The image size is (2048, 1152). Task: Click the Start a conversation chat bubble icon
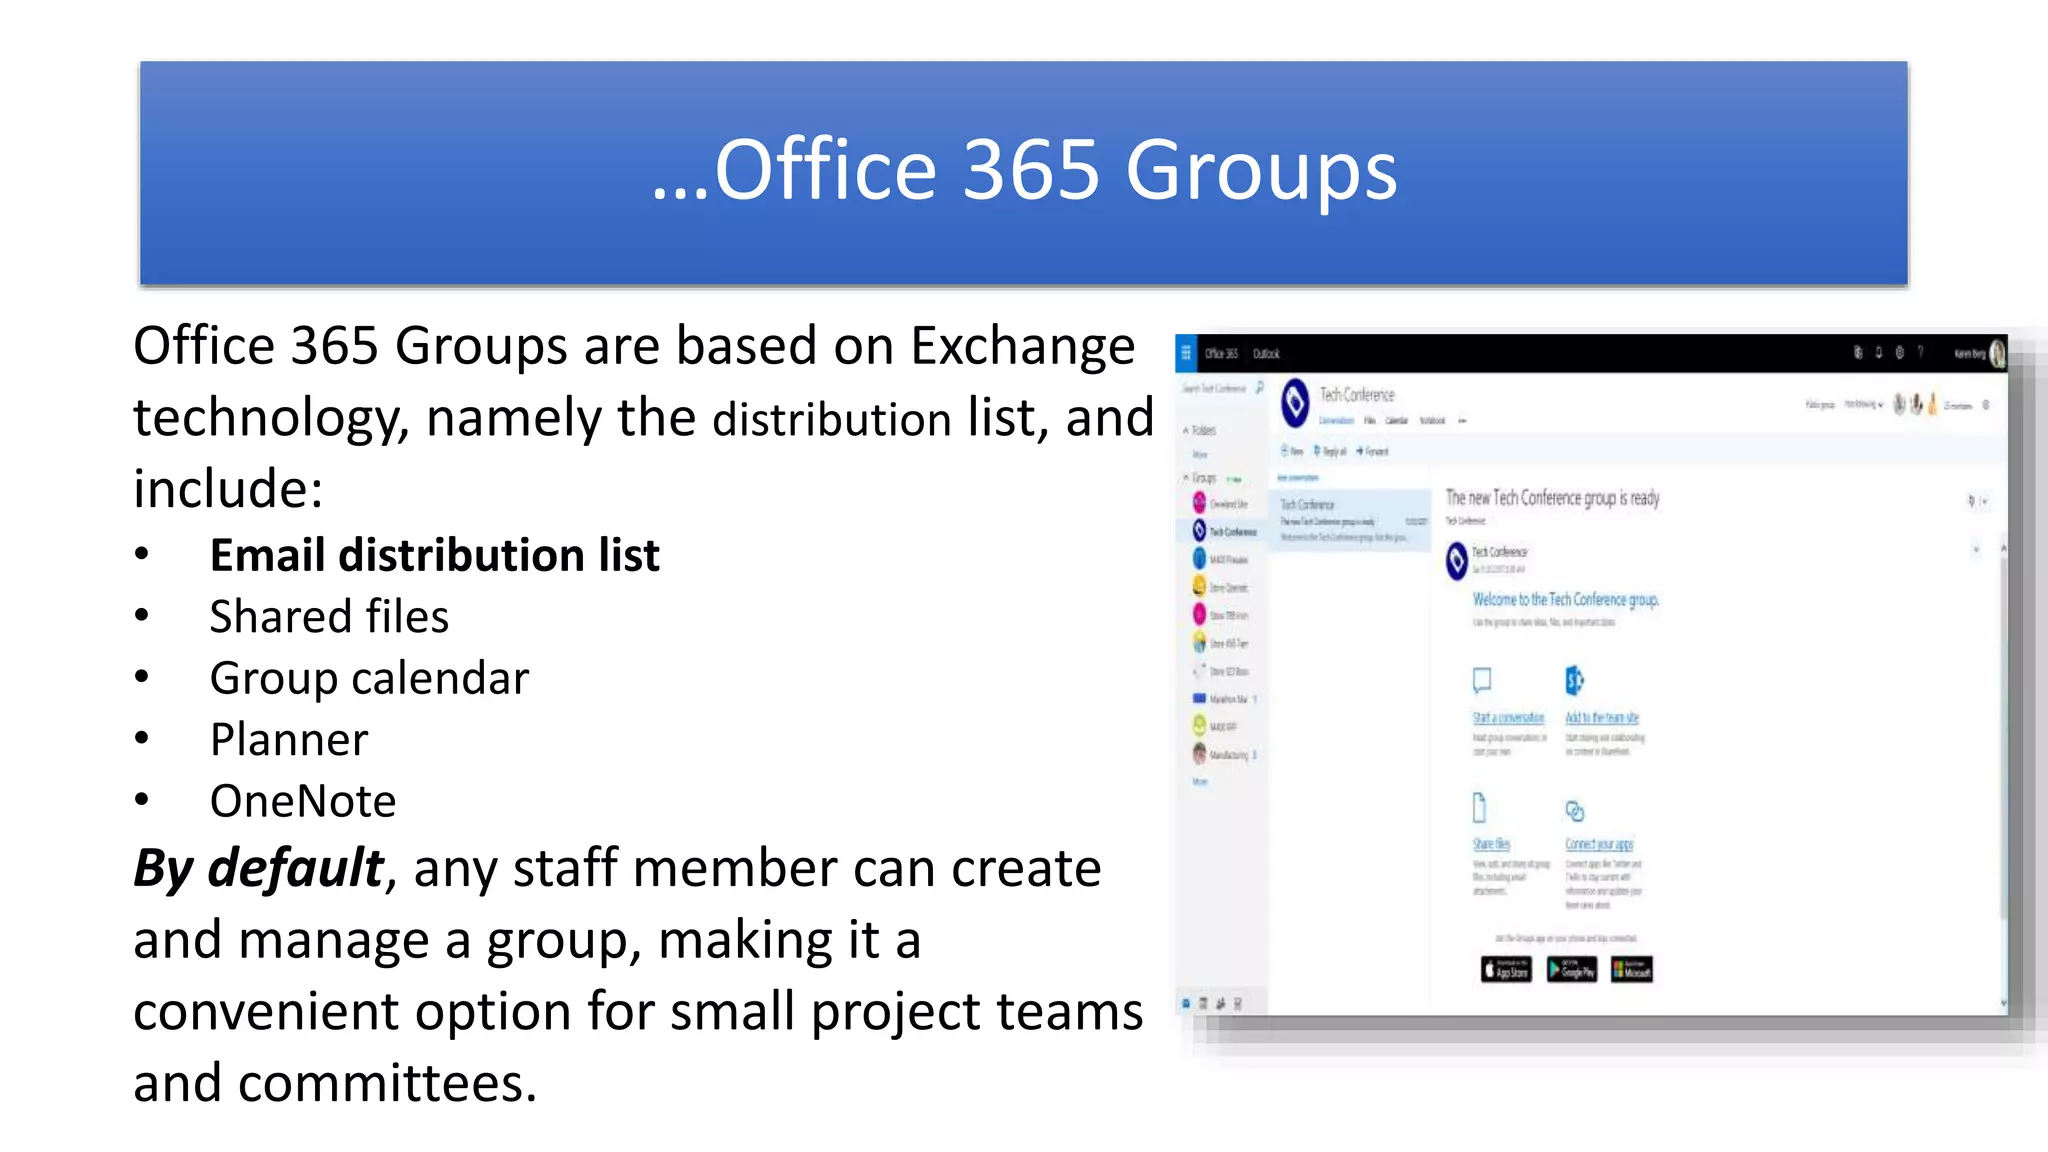[1482, 680]
